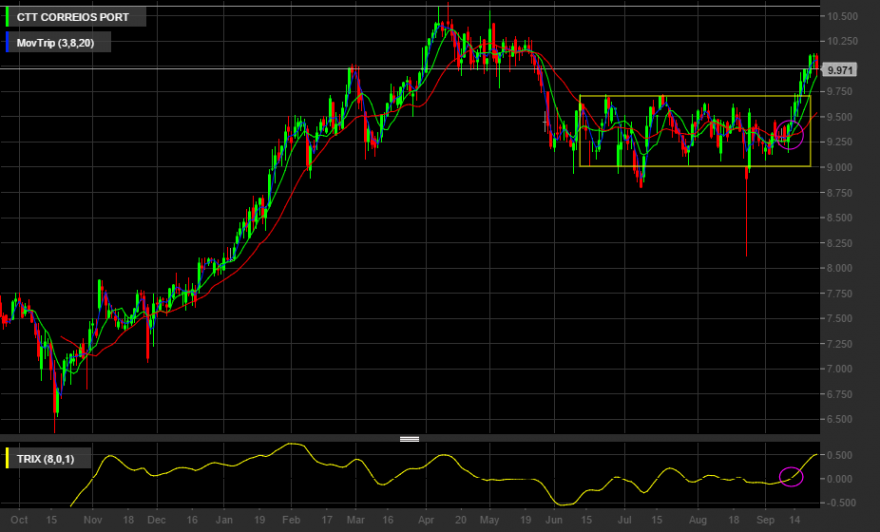This screenshot has height=532, width=880.
Task: Click the 8.500 price axis label
Action: (x=840, y=218)
